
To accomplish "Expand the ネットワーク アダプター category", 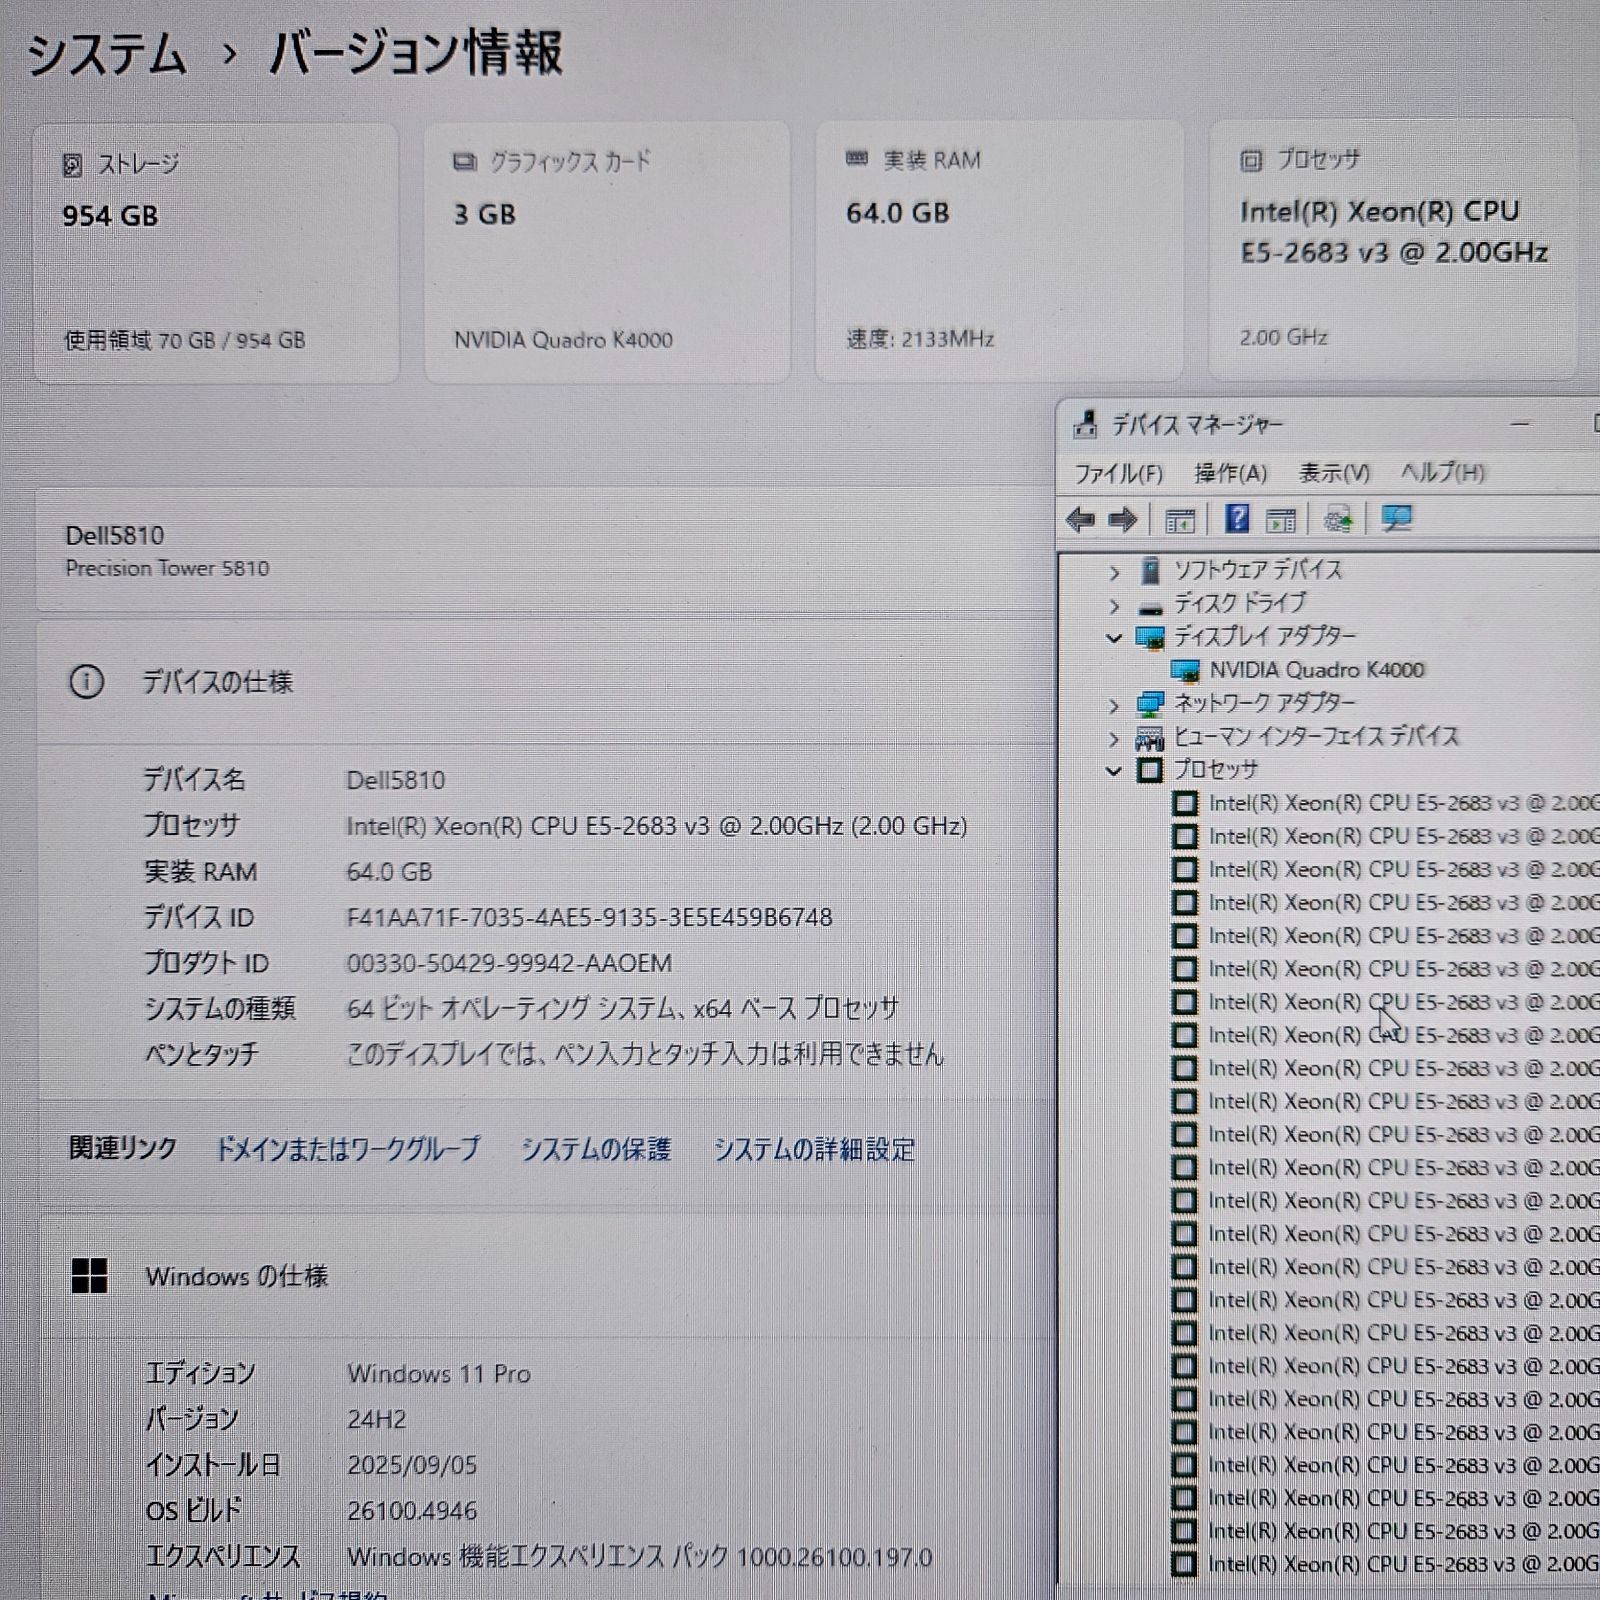I will [1114, 706].
